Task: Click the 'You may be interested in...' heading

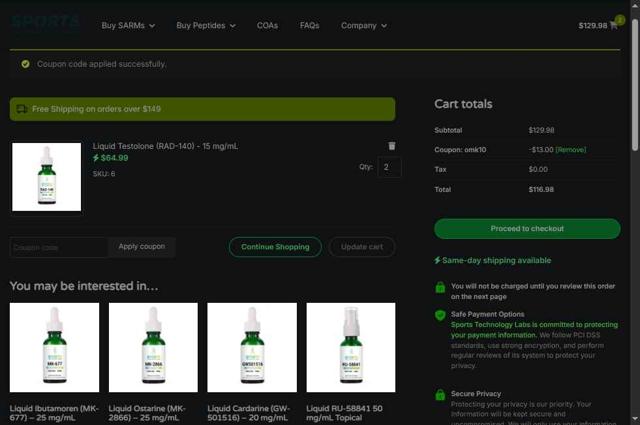Action: 84,286
